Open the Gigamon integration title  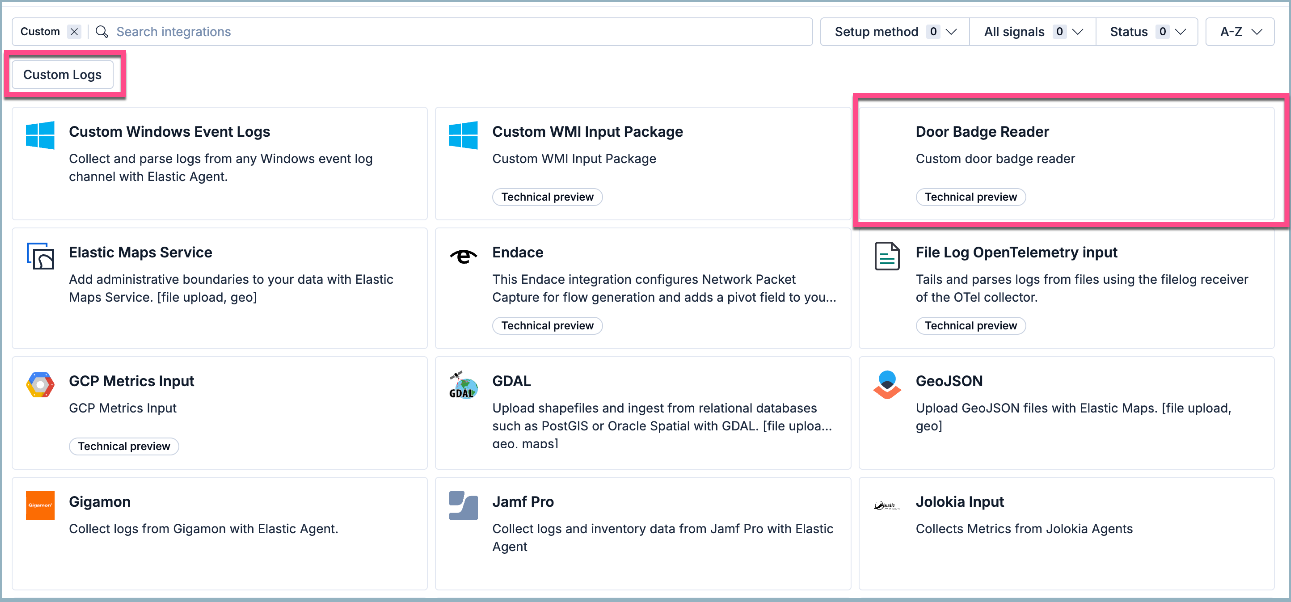coord(100,502)
